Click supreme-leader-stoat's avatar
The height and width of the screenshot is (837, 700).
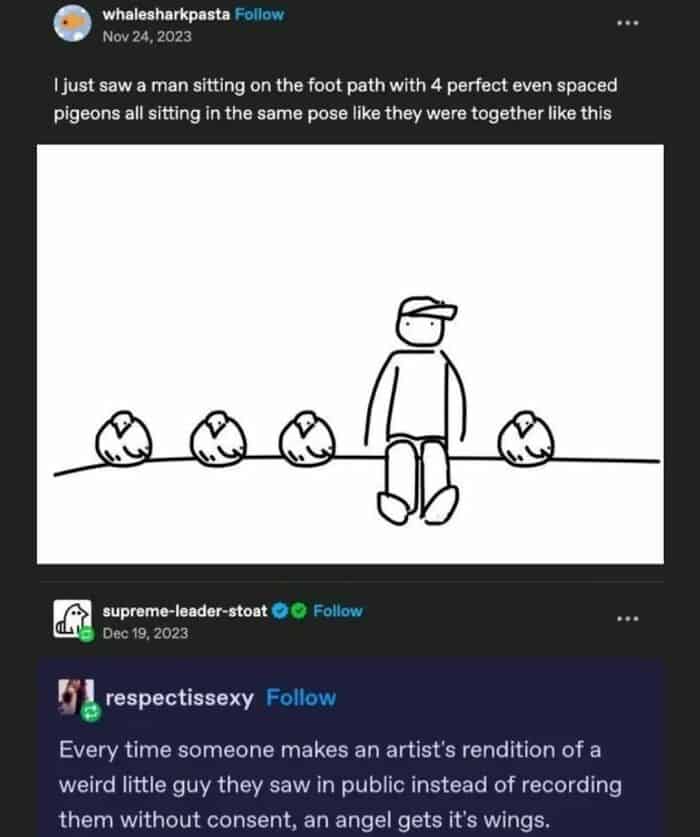tap(72, 619)
